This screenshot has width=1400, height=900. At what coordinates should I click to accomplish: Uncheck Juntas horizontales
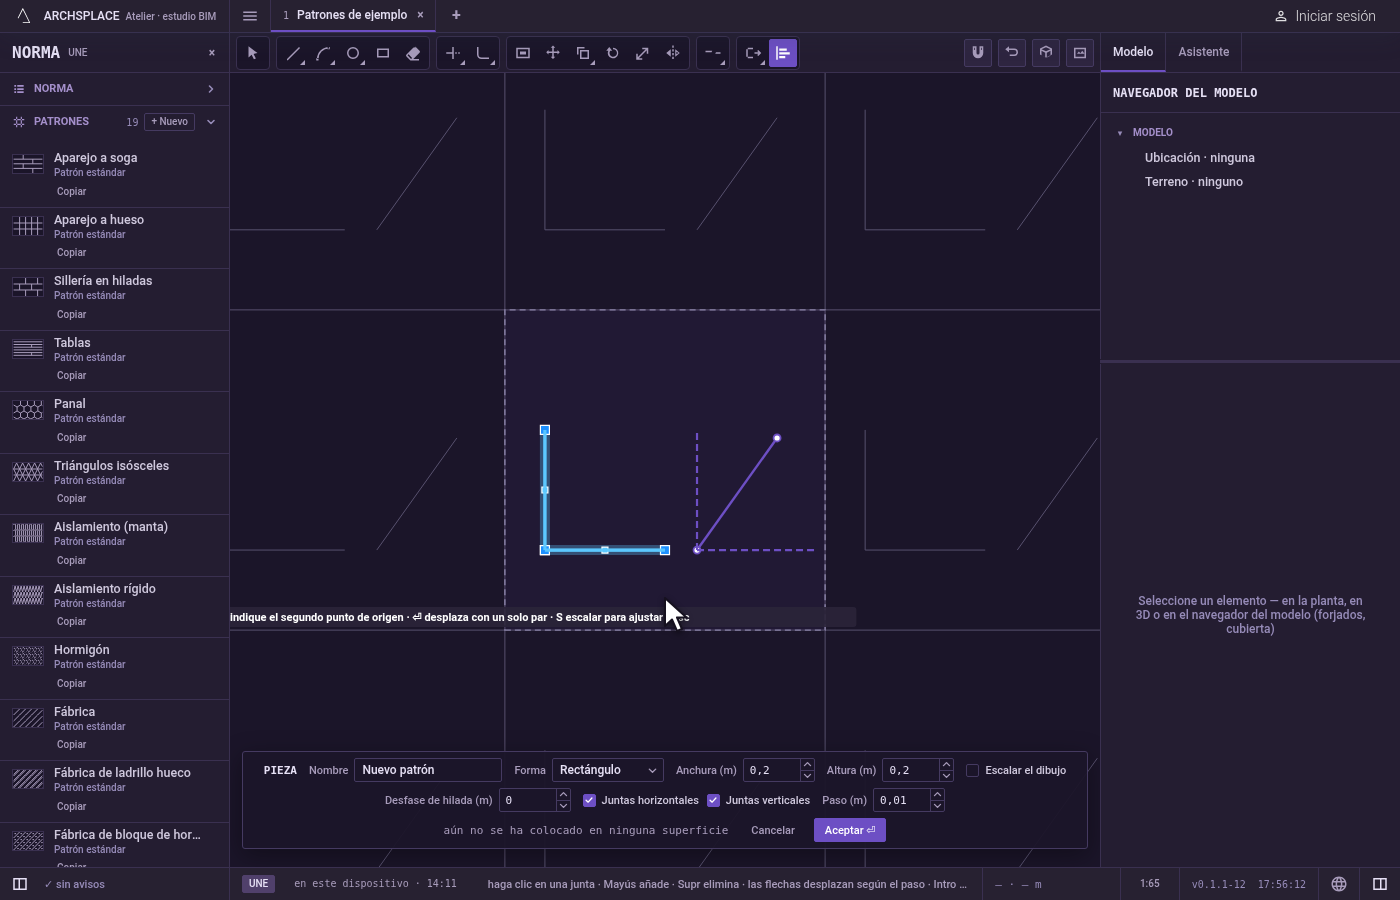point(589,800)
